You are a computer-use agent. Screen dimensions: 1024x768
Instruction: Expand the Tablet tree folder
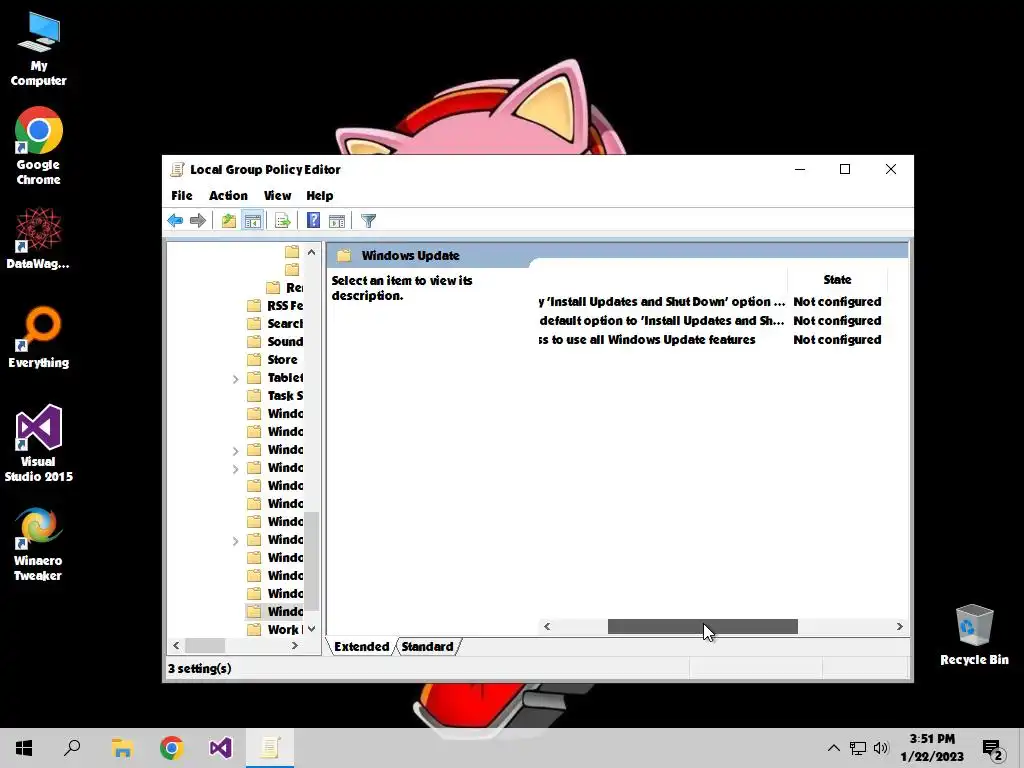pyautogui.click(x=236, y=378)
